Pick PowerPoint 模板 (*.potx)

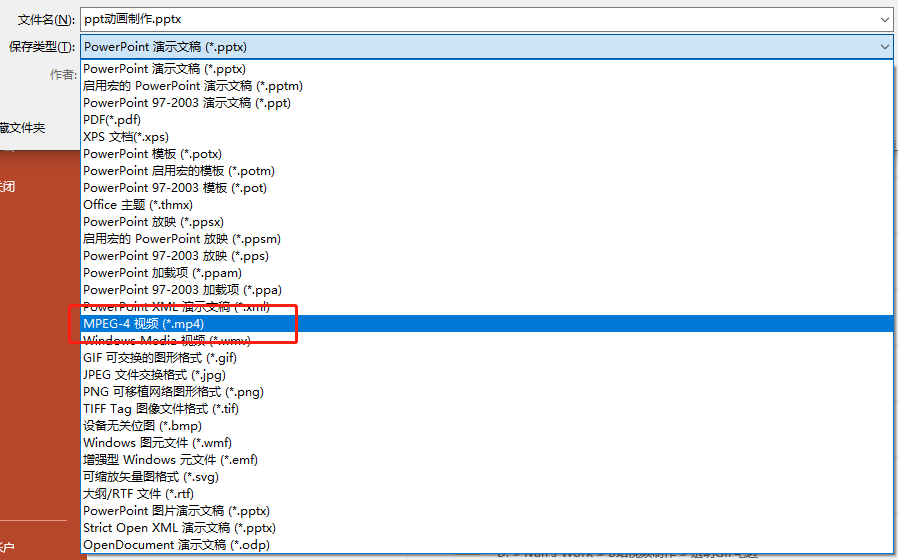[487, 154]
